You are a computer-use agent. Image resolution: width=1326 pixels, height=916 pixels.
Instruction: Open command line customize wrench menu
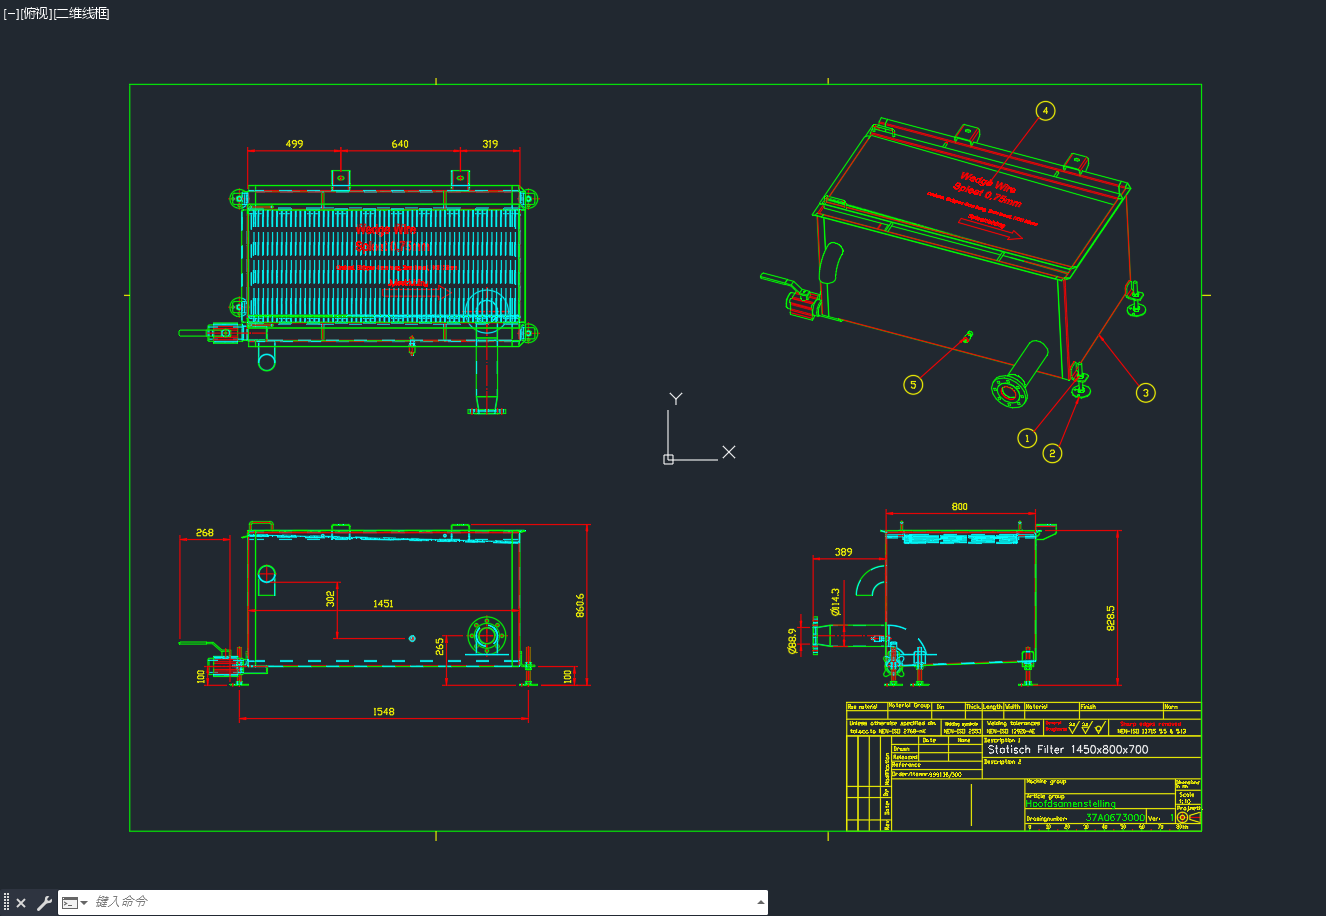tap(44, 903)
